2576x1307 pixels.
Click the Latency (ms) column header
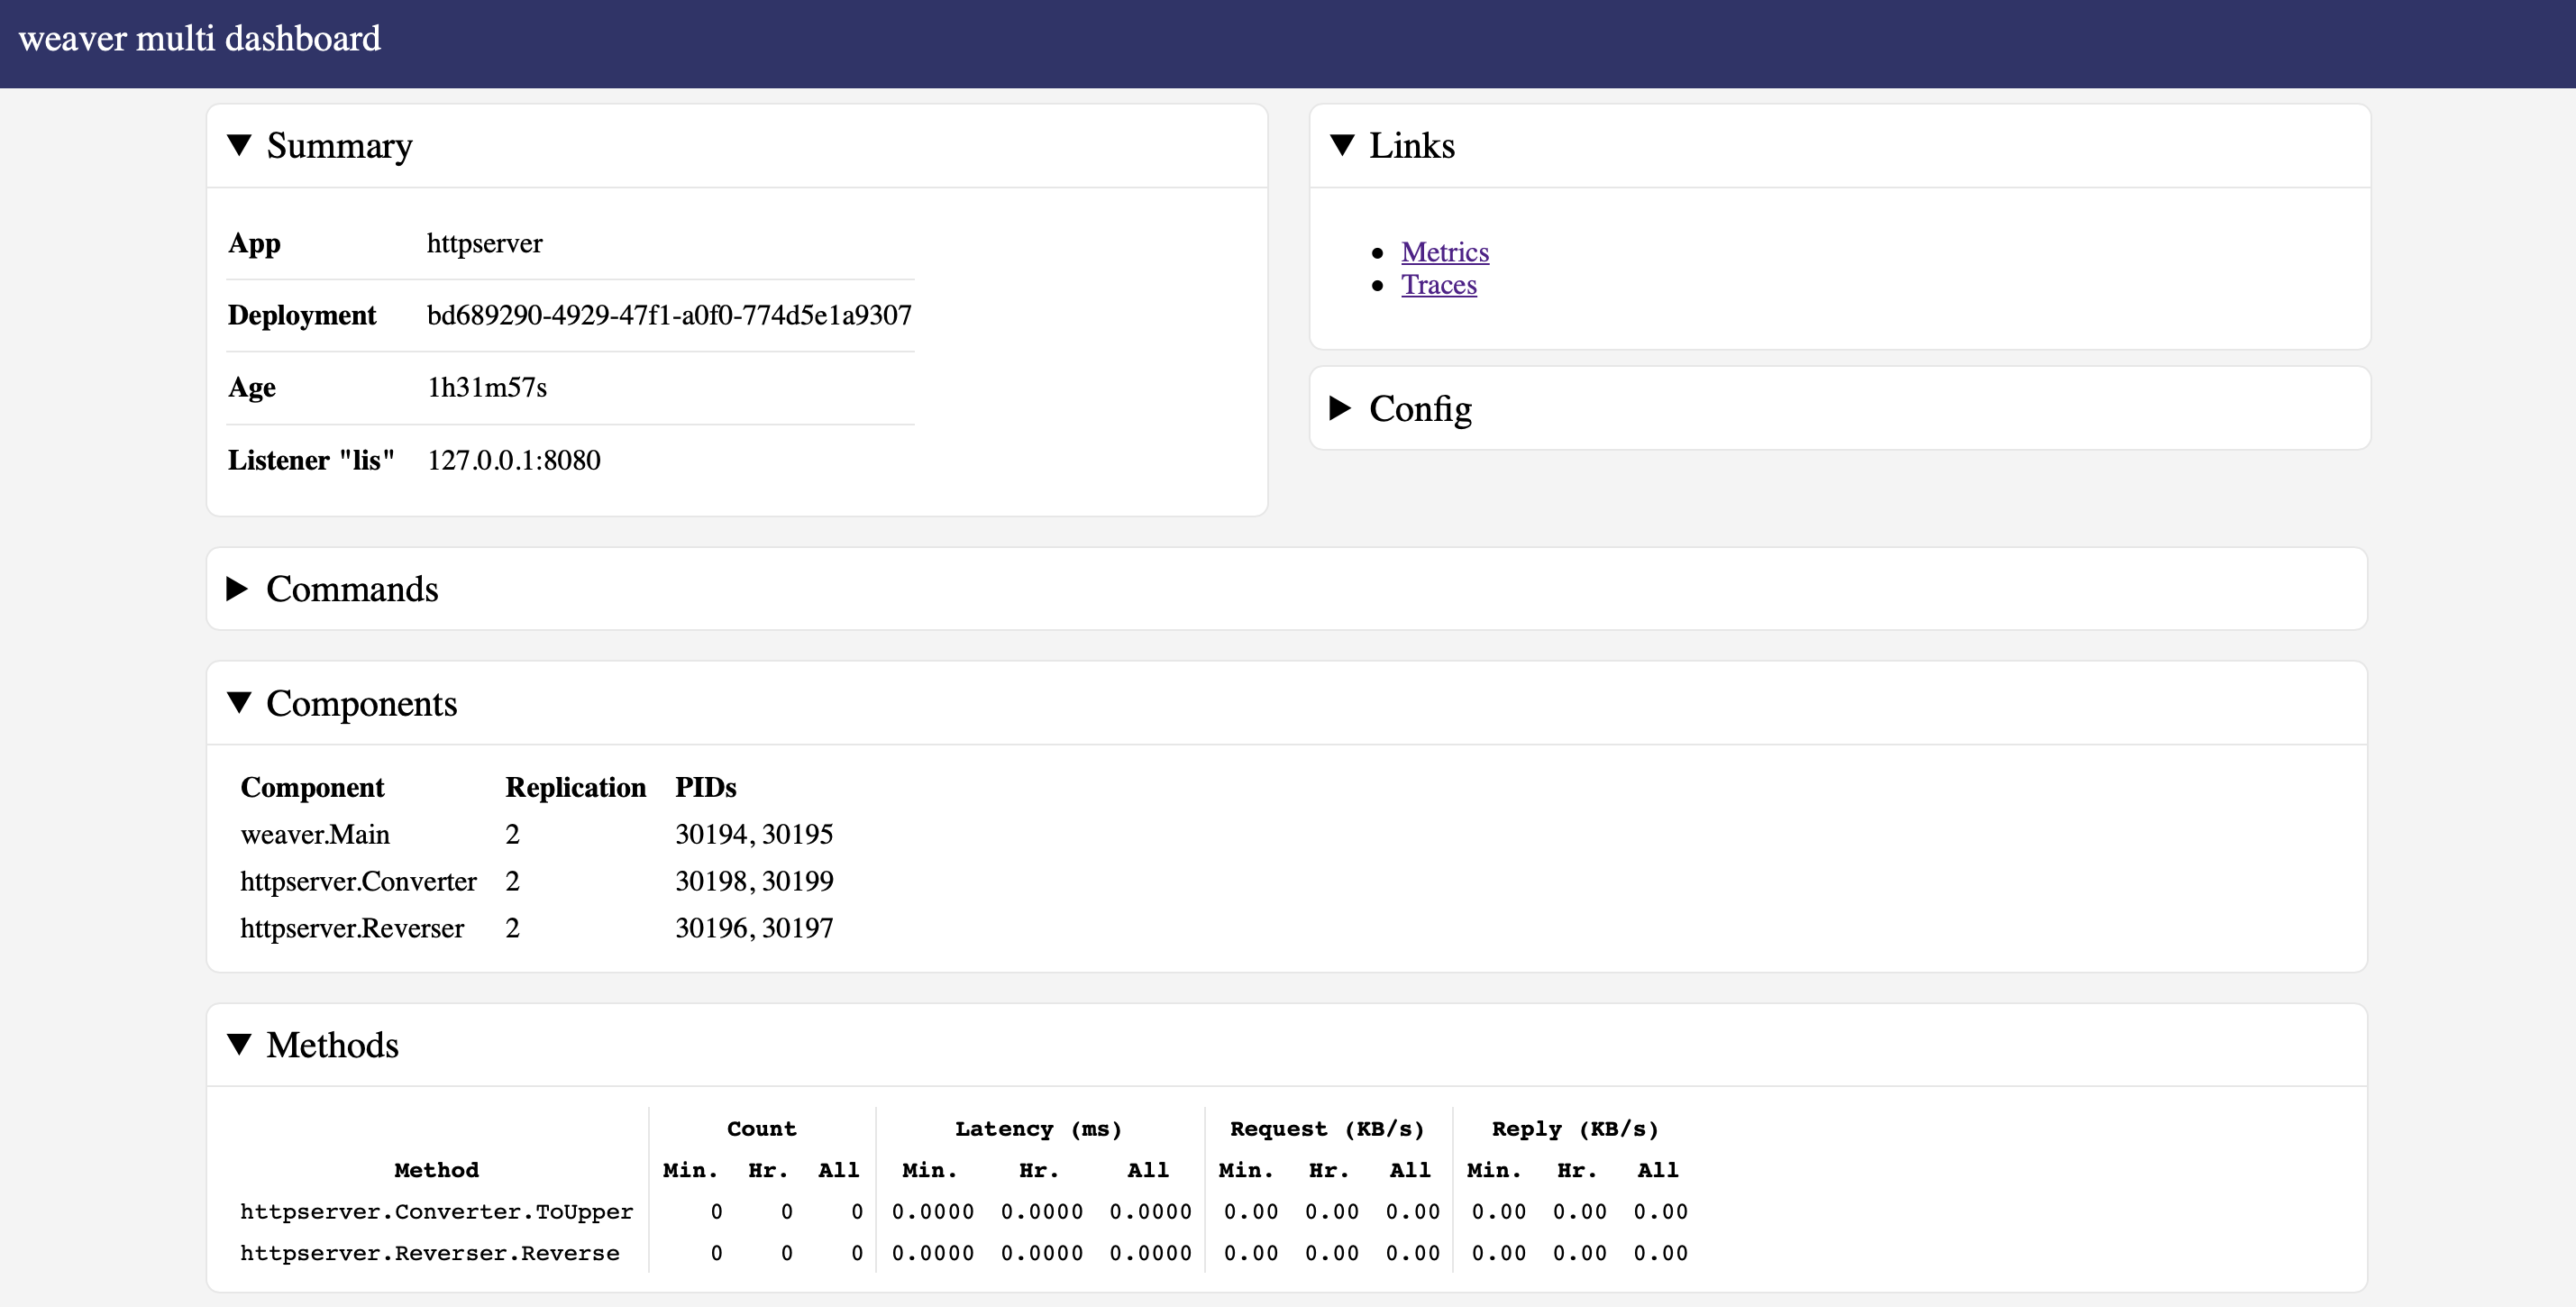click(1039, 1129)
